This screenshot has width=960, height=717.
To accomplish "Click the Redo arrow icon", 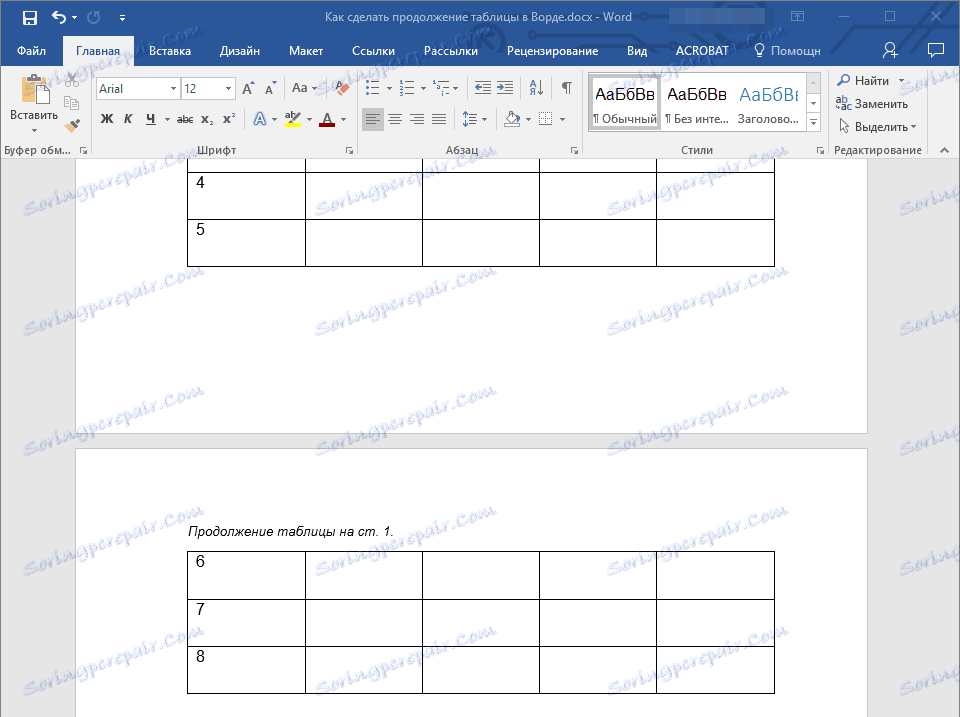I will [x=94, y=18].
